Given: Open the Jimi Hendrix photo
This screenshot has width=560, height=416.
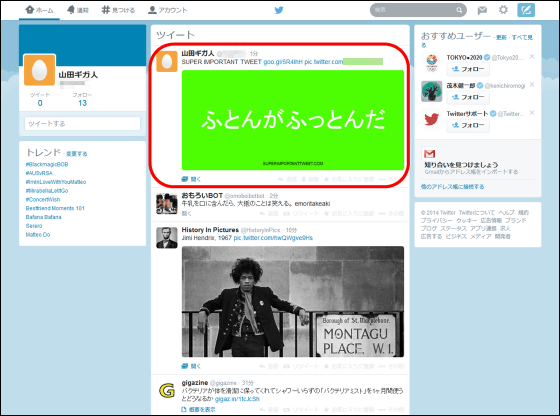Looking at the screenshot, I should pyautogui.click(x=293, y=301).
